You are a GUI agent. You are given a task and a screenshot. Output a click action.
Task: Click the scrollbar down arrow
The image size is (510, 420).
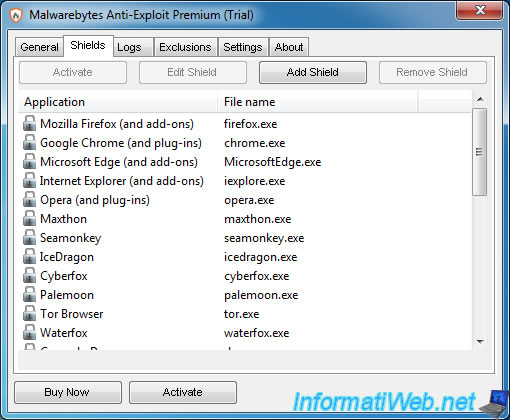[x=480, y=341]
